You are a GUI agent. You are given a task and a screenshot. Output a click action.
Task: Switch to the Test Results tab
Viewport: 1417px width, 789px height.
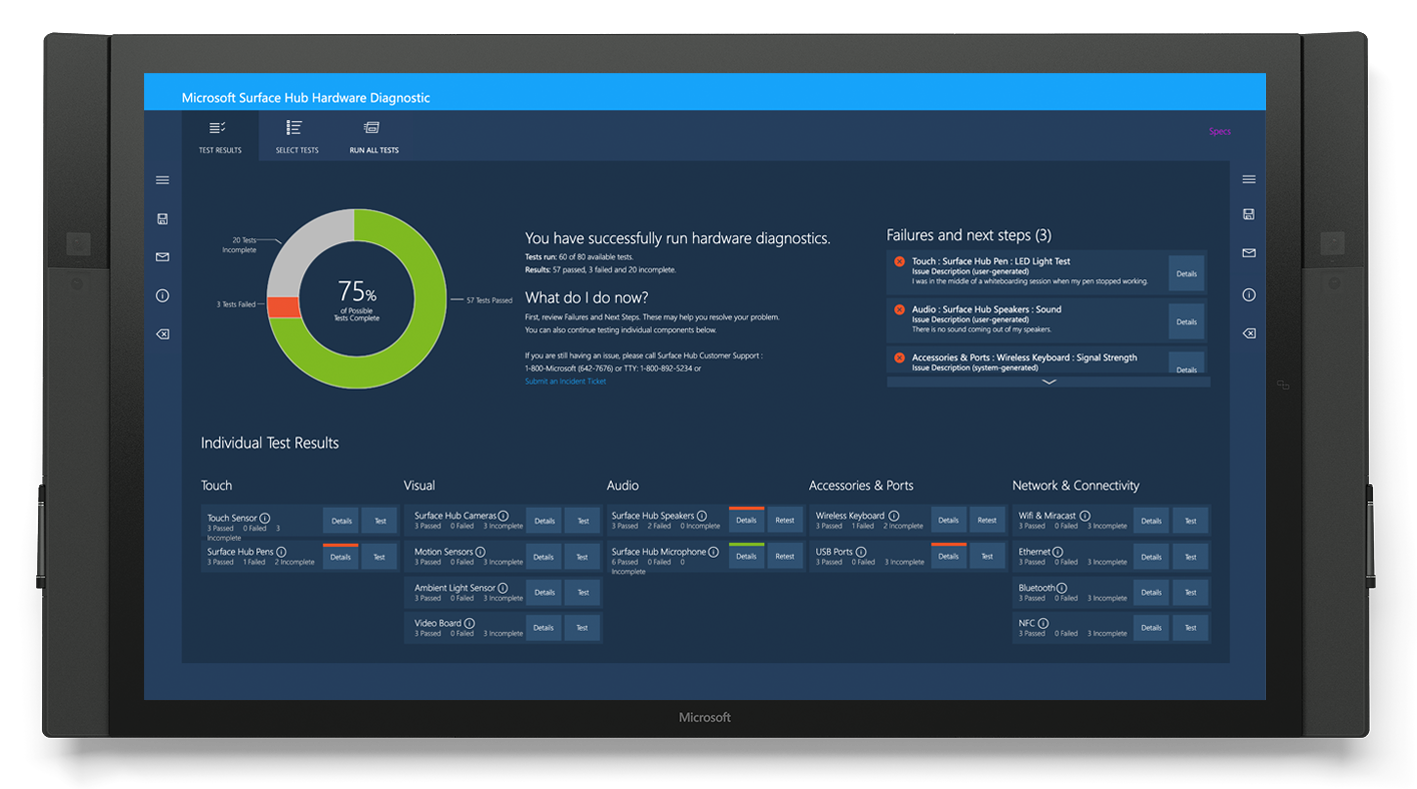tap(220, 136)
